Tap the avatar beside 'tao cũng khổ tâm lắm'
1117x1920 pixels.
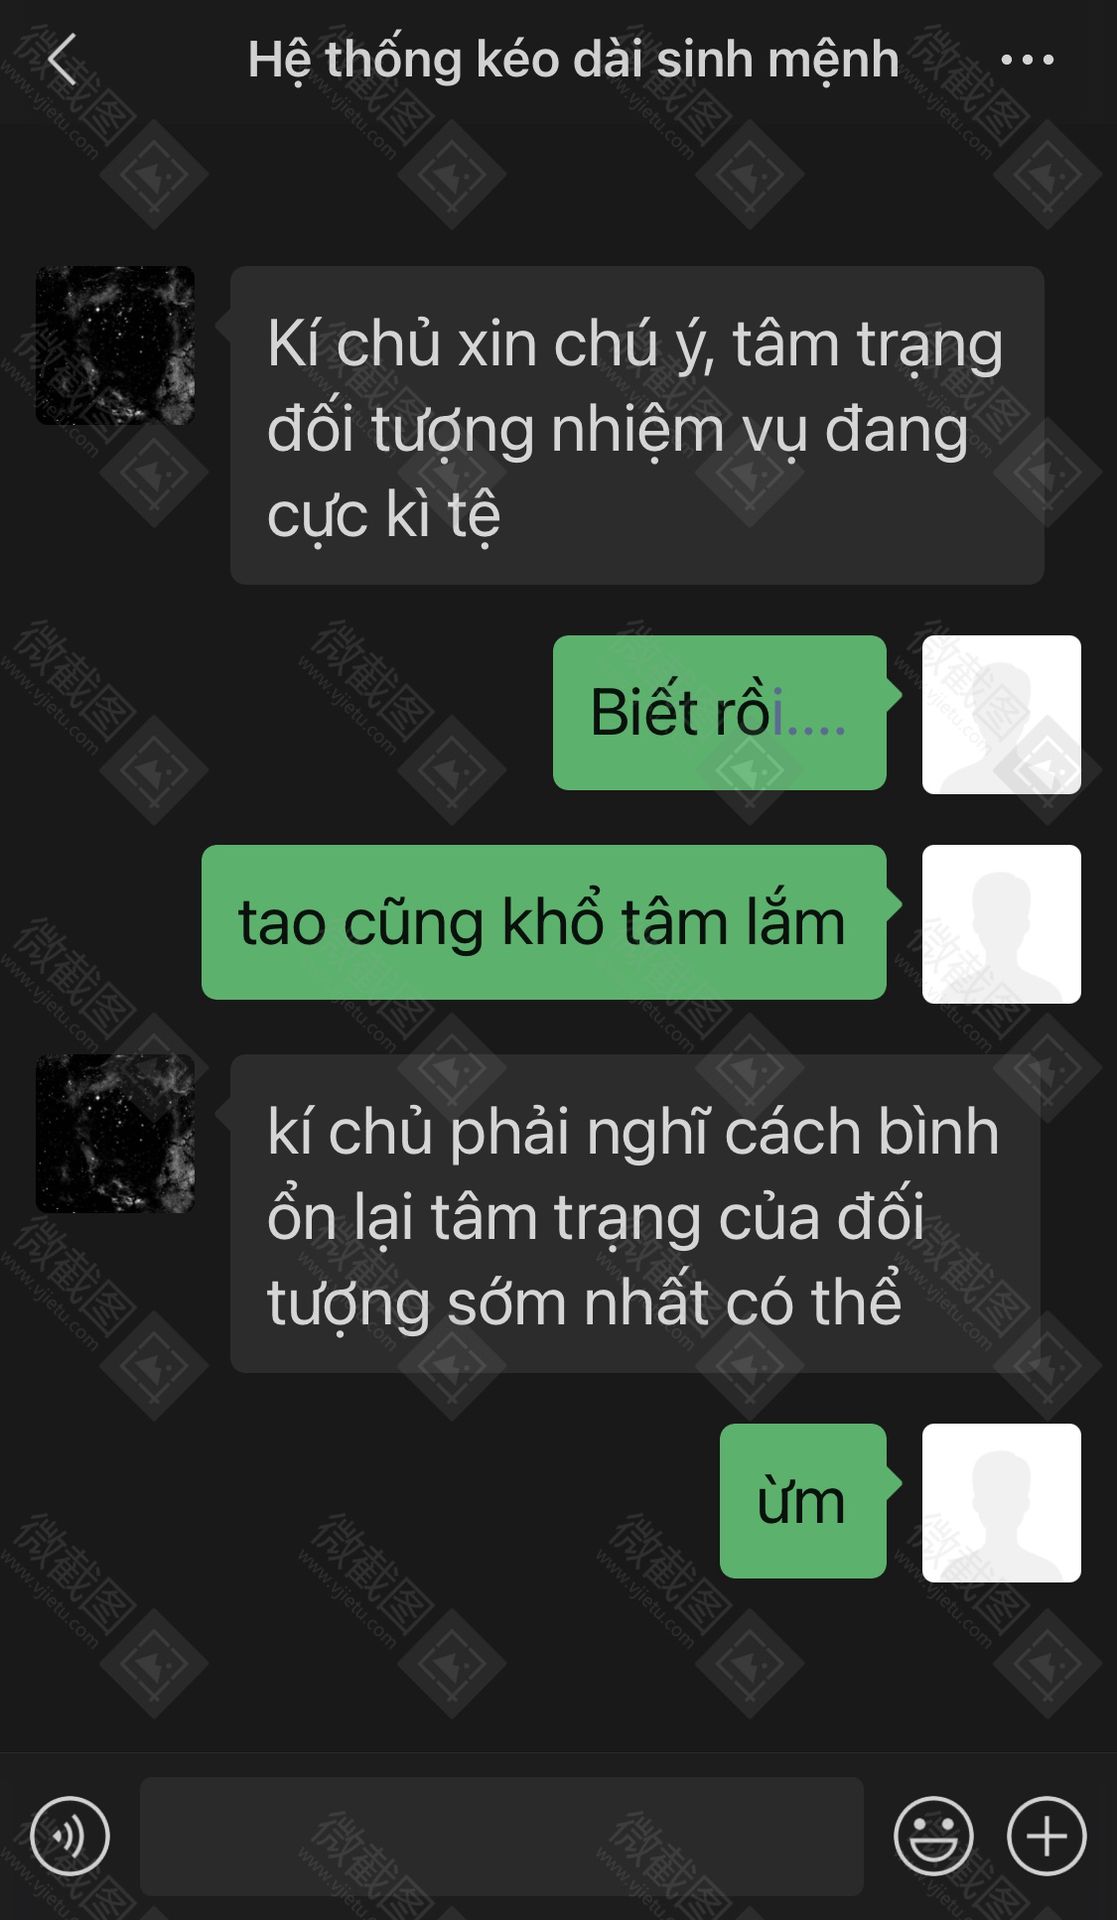click(x=1001, y=924)
